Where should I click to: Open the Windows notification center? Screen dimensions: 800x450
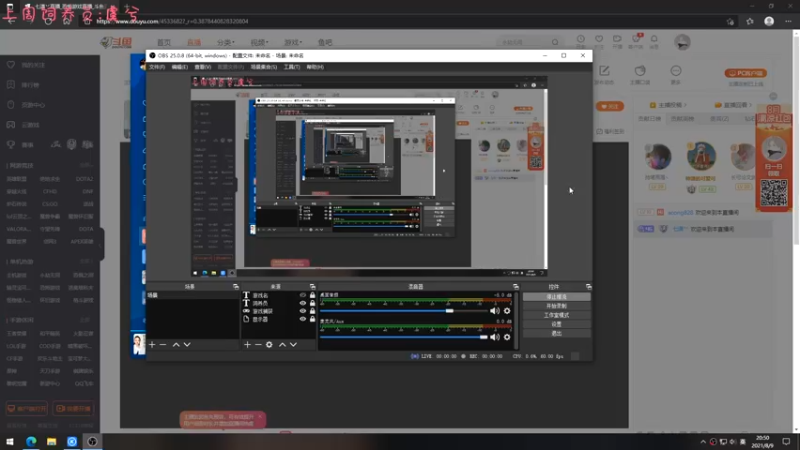coord(786,441)
